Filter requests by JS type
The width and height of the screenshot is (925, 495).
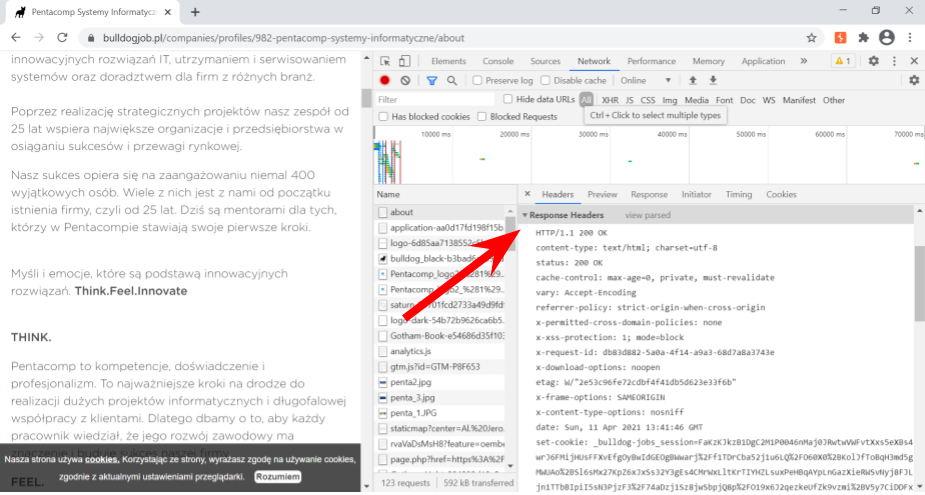(629, 100)
